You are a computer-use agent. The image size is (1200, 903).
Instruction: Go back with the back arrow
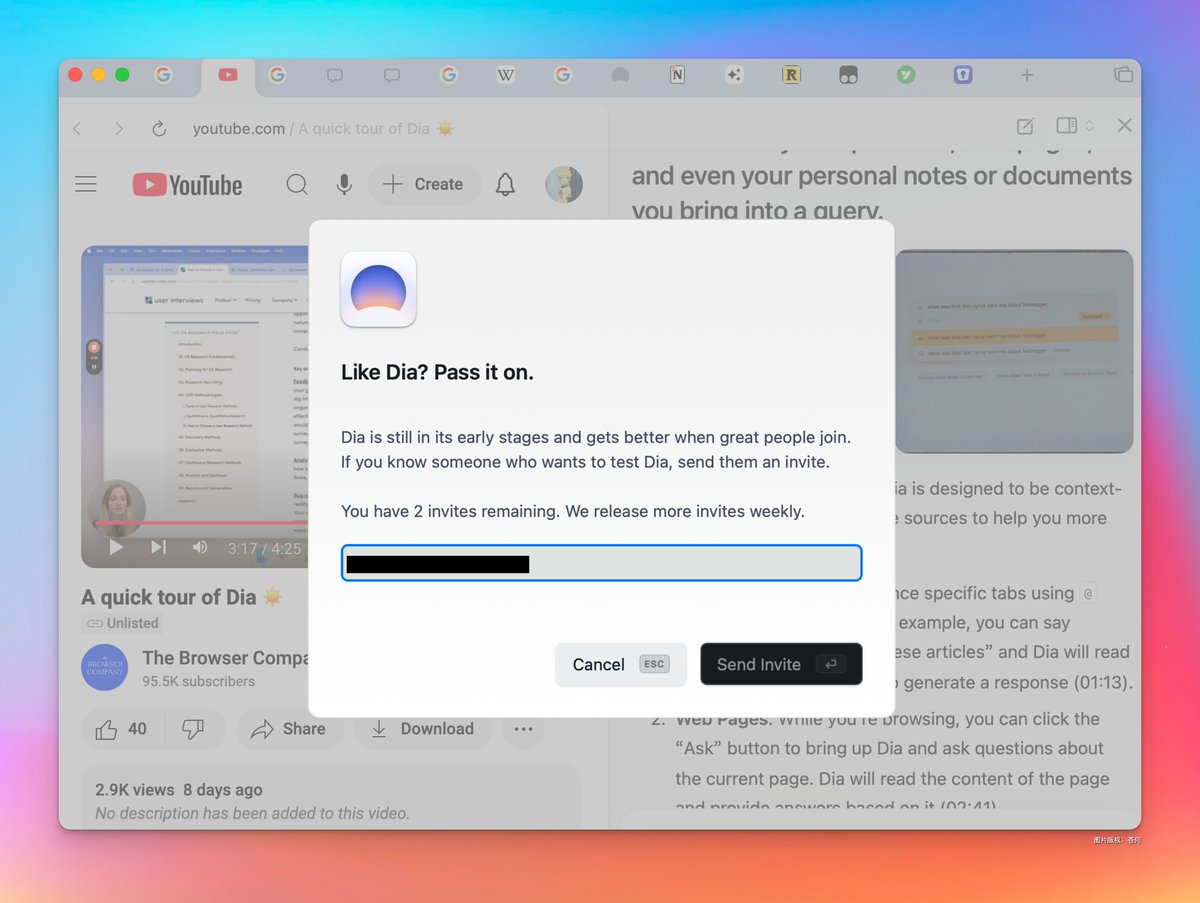click(77, 129)
